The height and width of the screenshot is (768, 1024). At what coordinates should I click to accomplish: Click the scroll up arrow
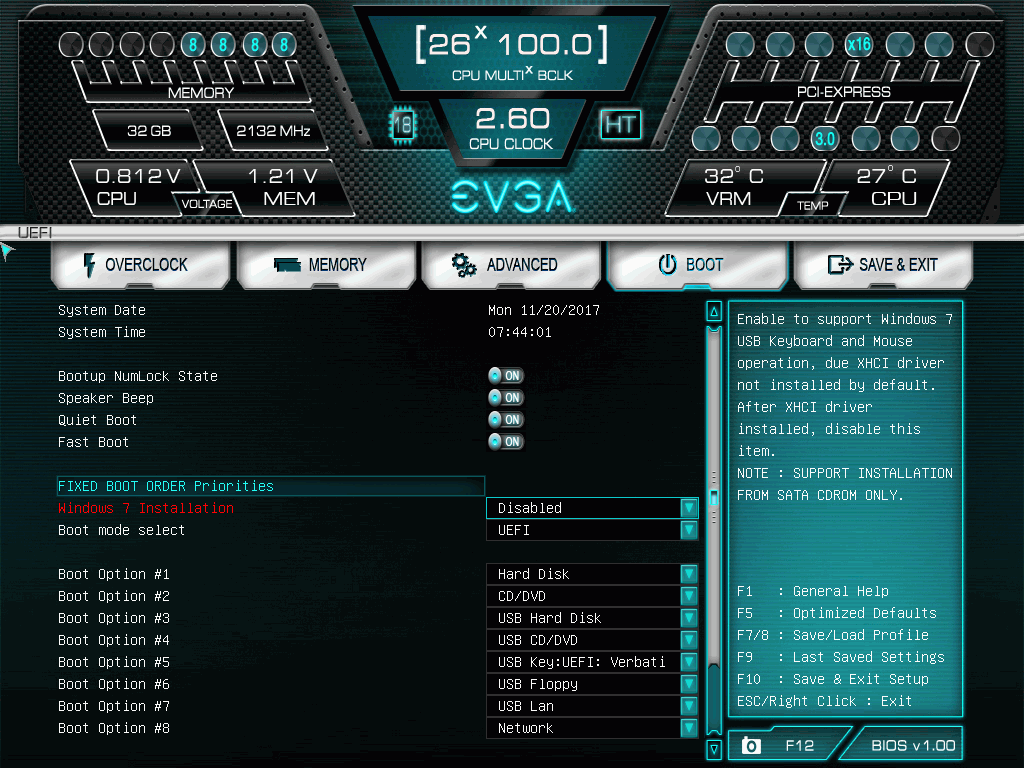pos(714,312)
